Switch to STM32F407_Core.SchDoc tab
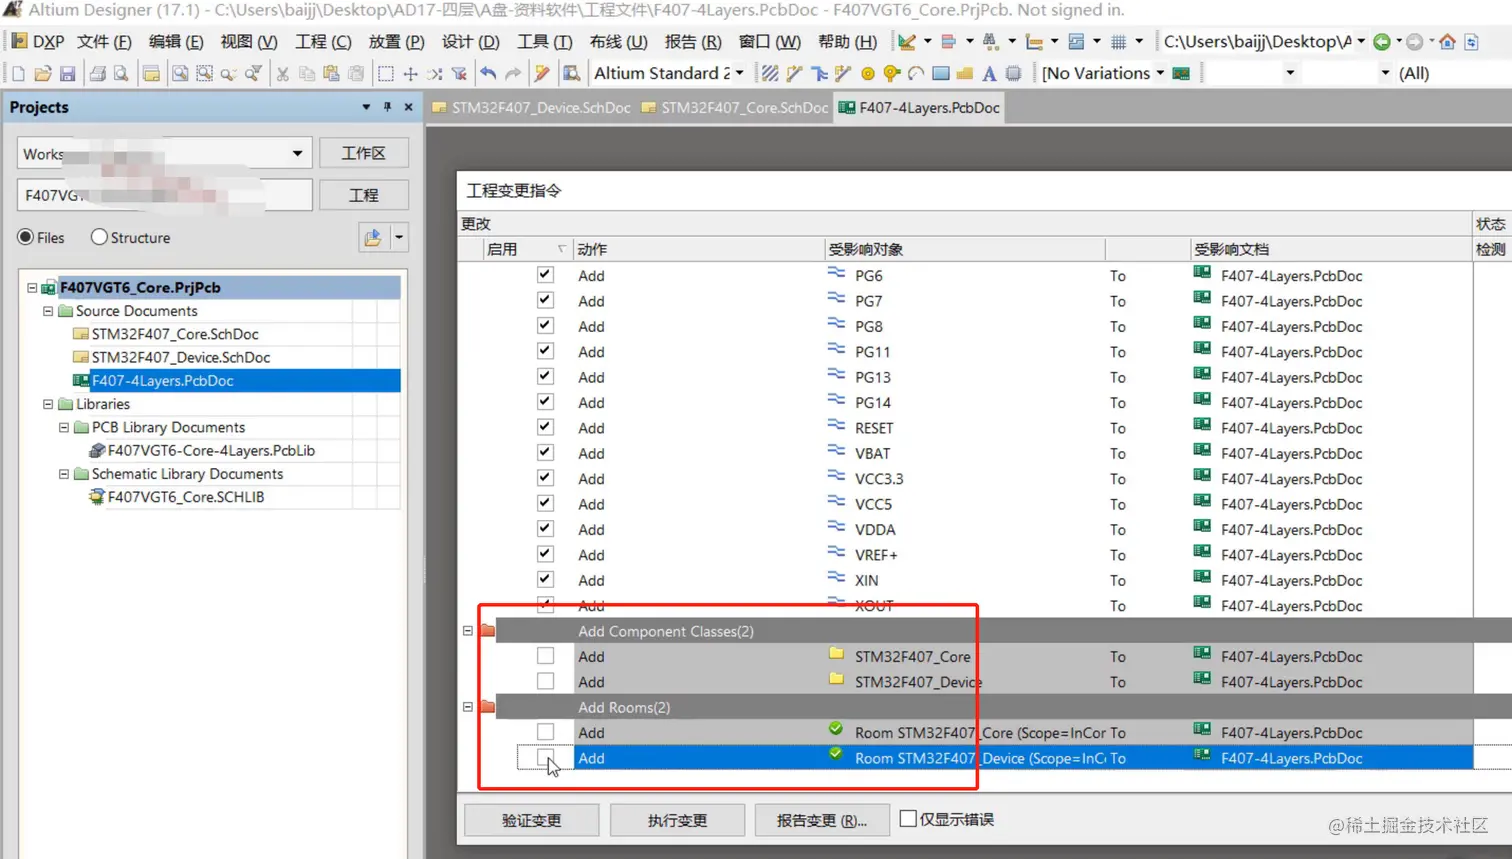This screenshot has height=859, width=1512. (736, 108)
